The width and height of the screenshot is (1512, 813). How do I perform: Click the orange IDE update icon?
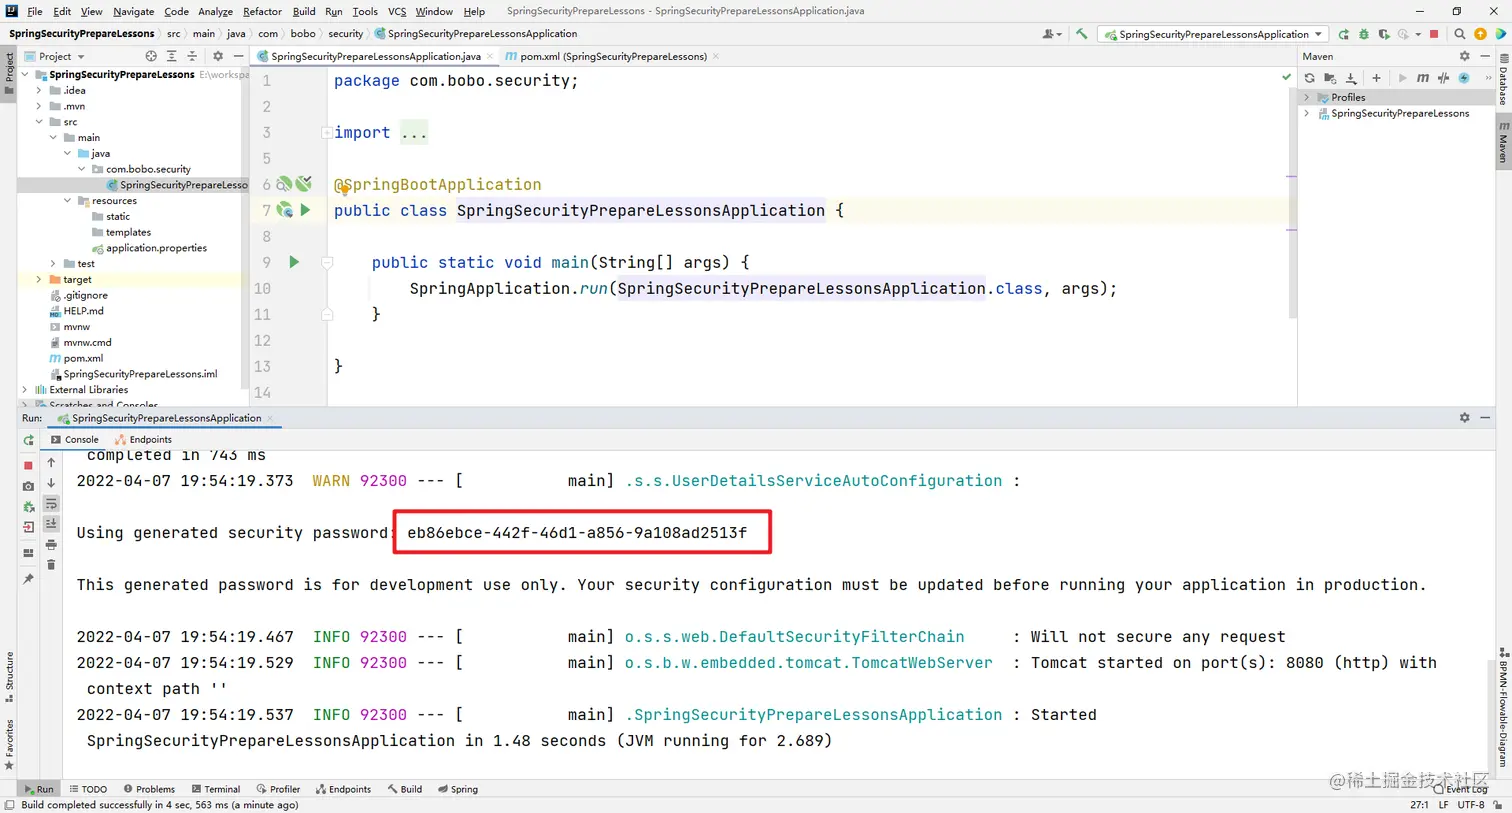[x=1481, y=34]
